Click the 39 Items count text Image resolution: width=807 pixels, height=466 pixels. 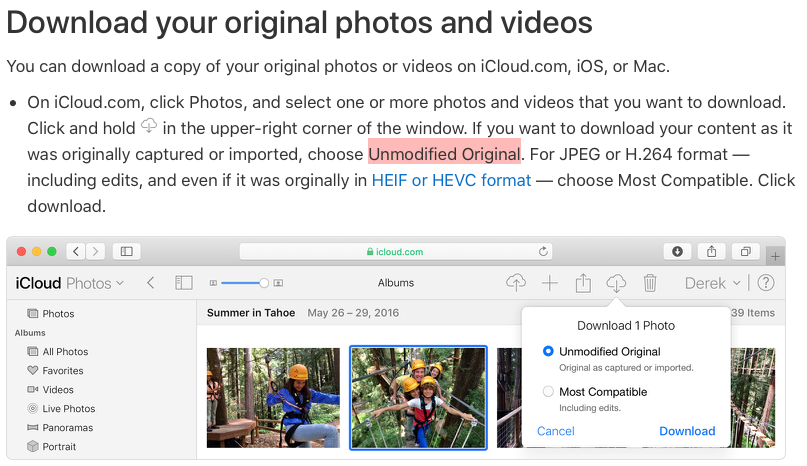tap(753, 313)
